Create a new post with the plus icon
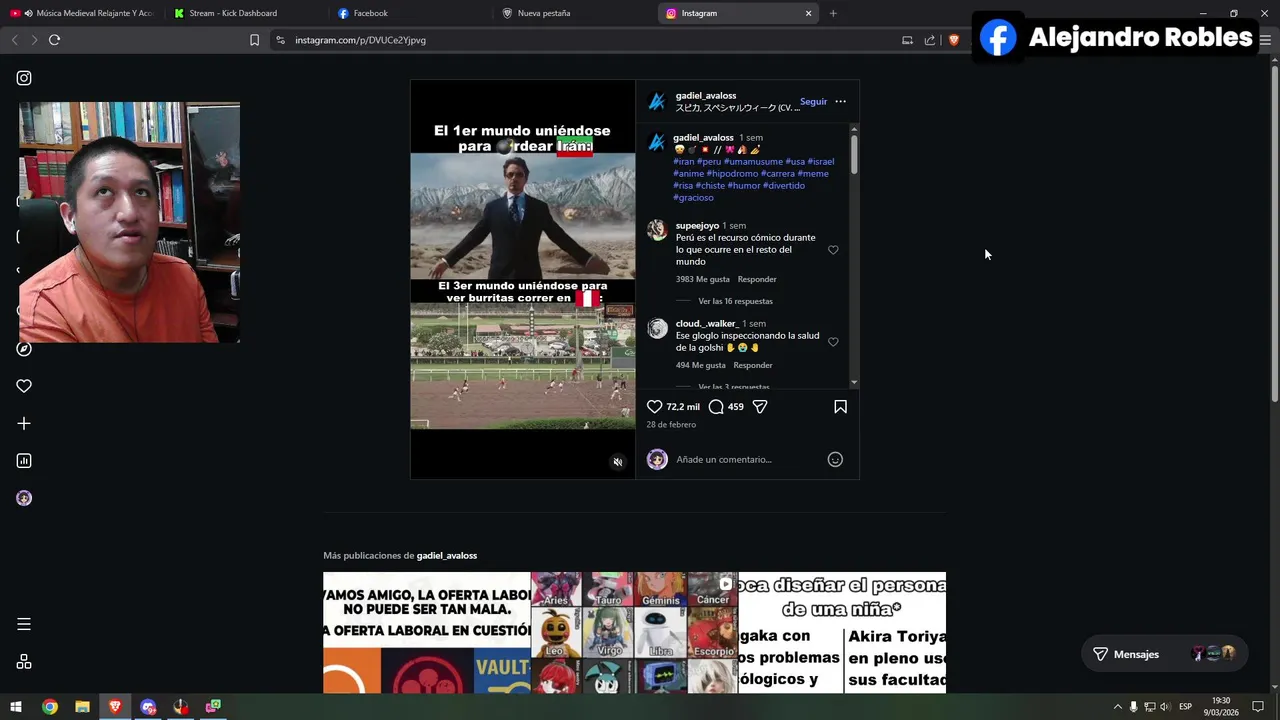Viewport: 1280px width, 720px height. (24, 424)
